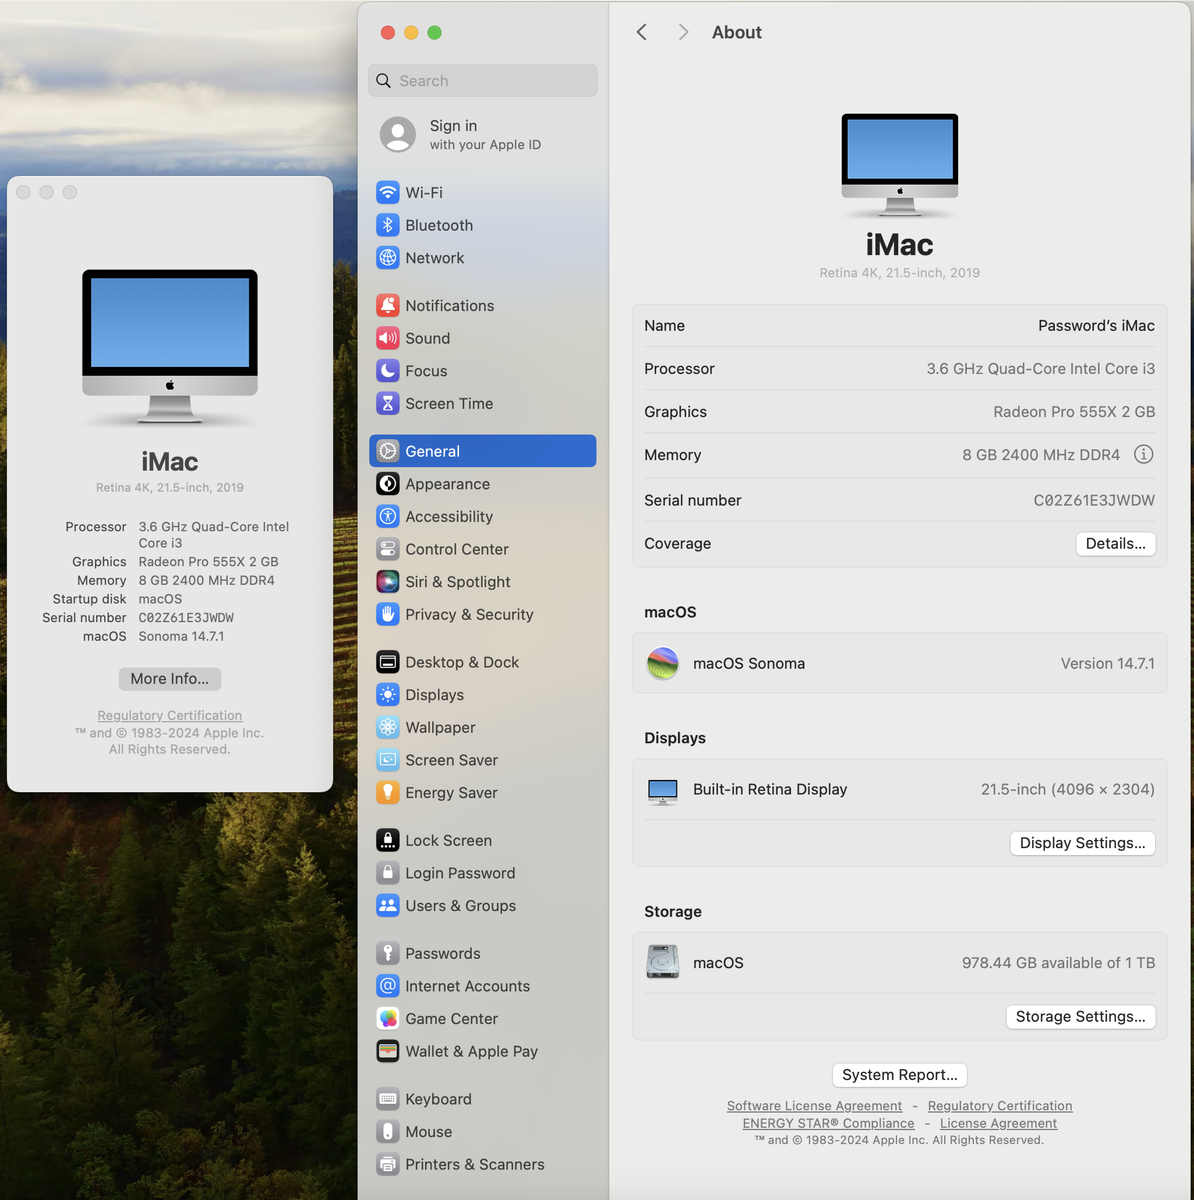Open the Users & Groups icon

pos(388,905)
